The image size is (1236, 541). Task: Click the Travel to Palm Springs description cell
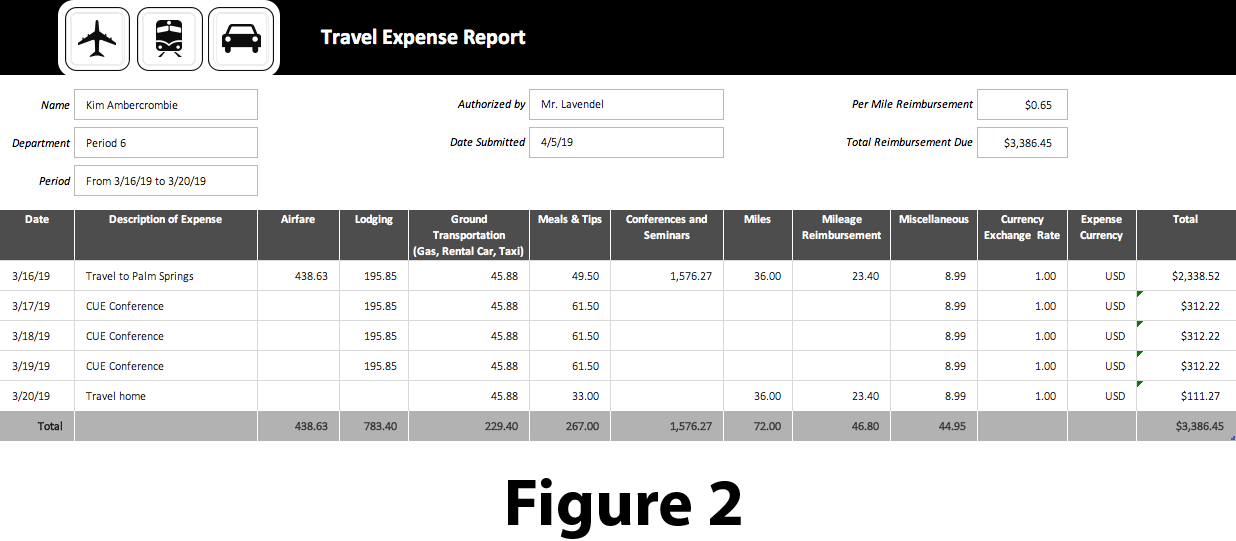tap(166, 276)
